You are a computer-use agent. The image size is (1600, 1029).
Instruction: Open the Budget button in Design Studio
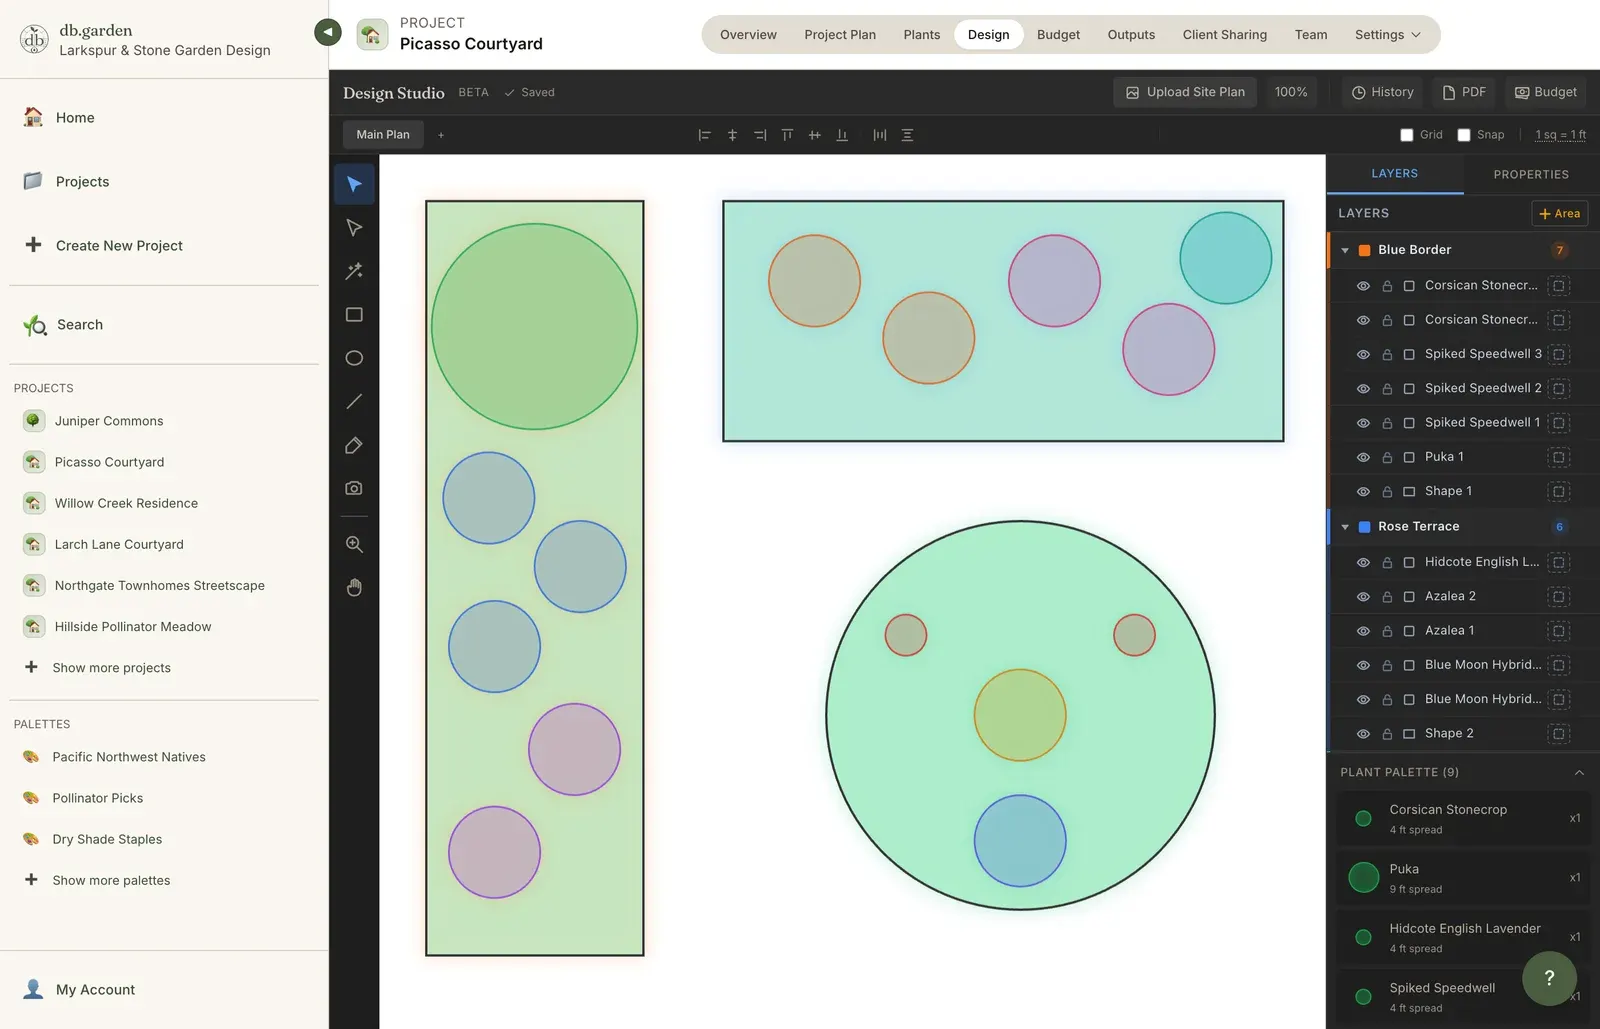(1546, 92)
